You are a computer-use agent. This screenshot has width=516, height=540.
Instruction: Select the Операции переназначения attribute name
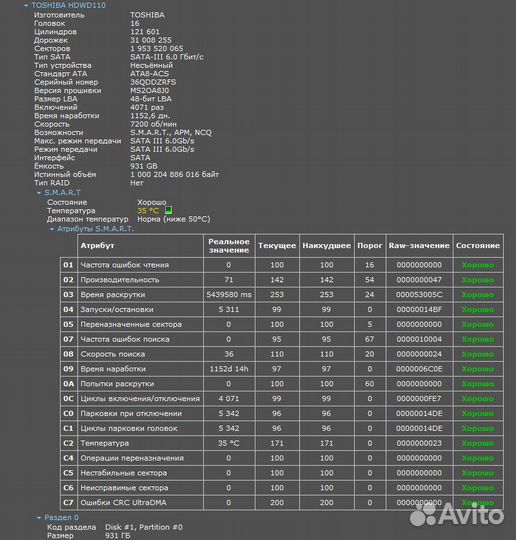tap(132, 458)
